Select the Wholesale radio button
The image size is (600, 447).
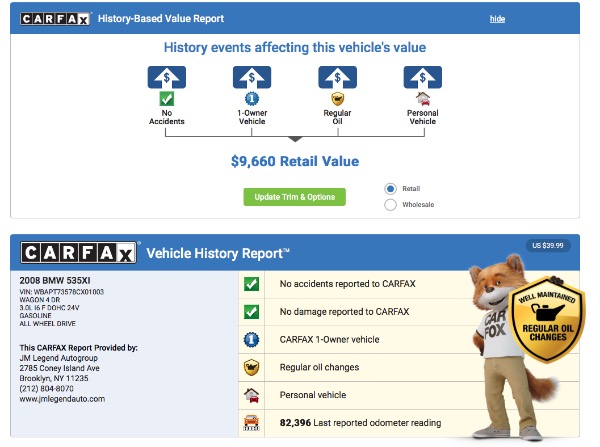[390, 205]
